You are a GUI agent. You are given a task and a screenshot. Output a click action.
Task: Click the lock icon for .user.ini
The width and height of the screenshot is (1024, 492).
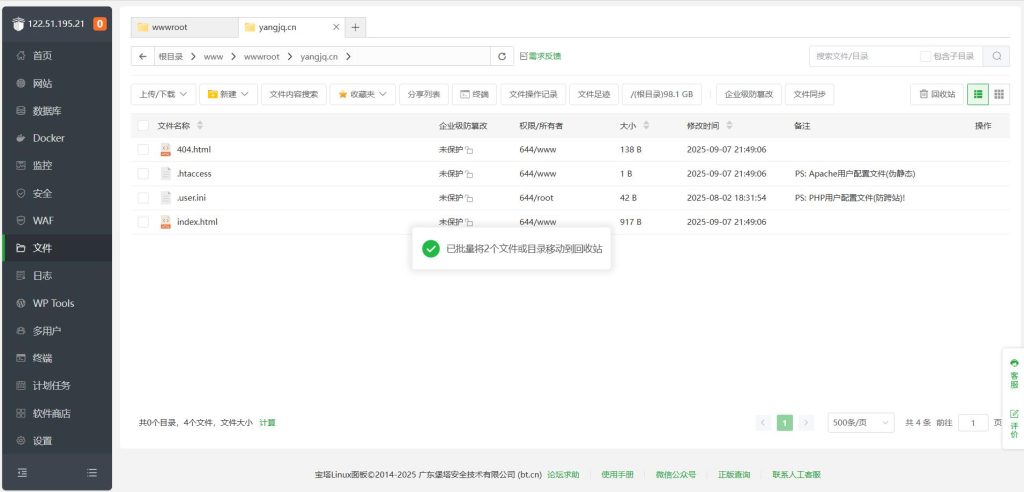pos(469,199)
